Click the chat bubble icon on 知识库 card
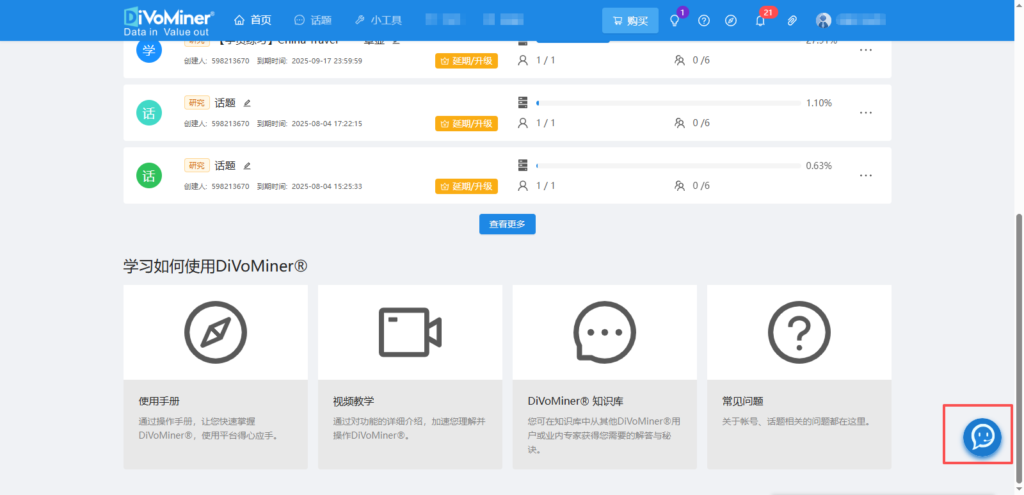Screen dimensions: 1024x495 click(x=605, y=332)
